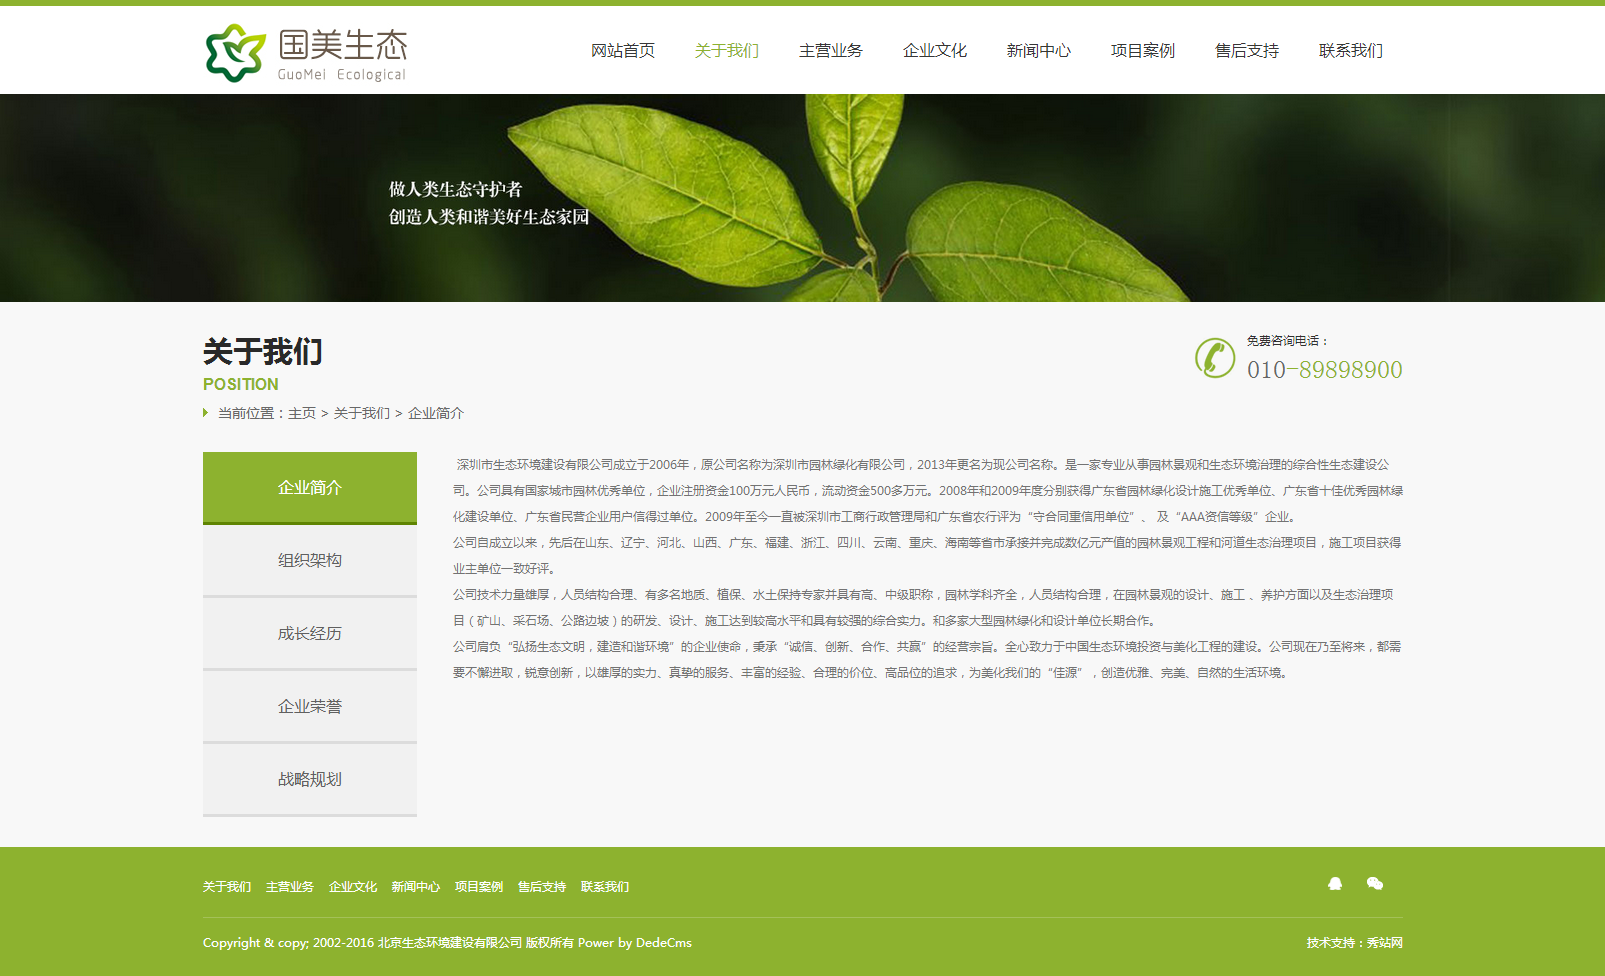This screenshot has width=1605, height=976.
Task: Open 网站首页 in the top navigation
Action: 622,51
